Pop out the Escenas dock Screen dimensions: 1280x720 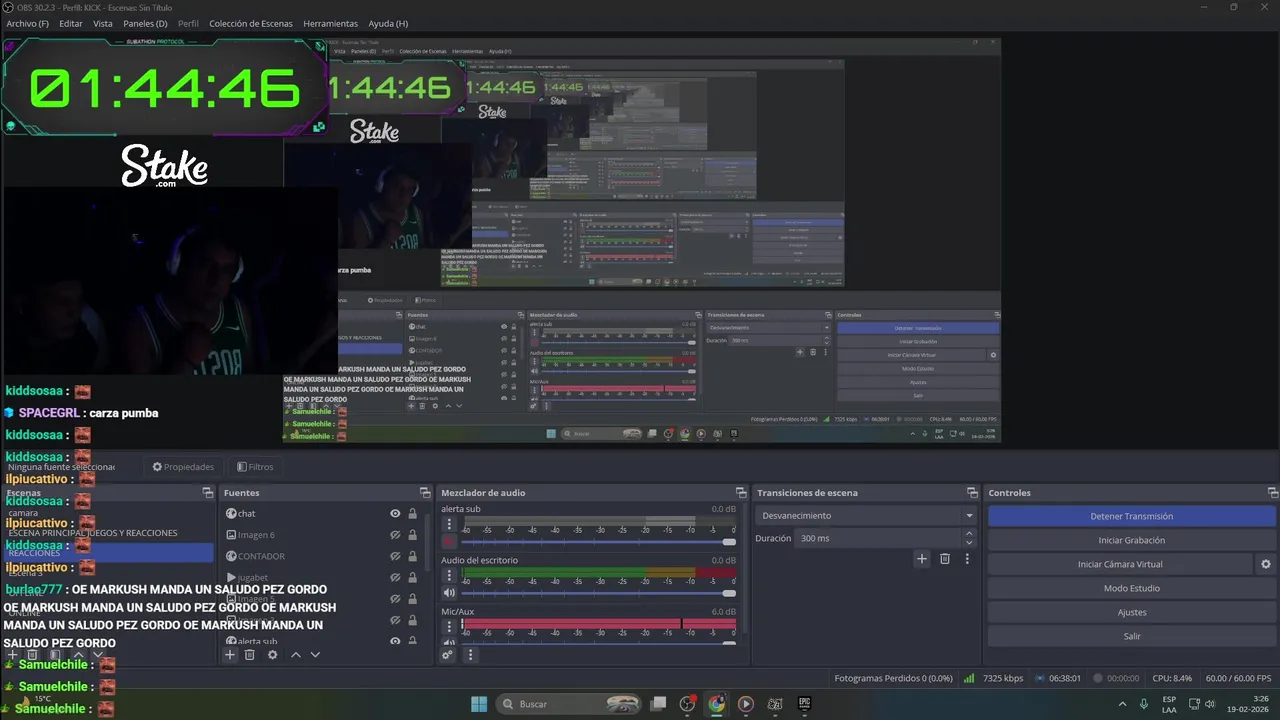(207, 493)
